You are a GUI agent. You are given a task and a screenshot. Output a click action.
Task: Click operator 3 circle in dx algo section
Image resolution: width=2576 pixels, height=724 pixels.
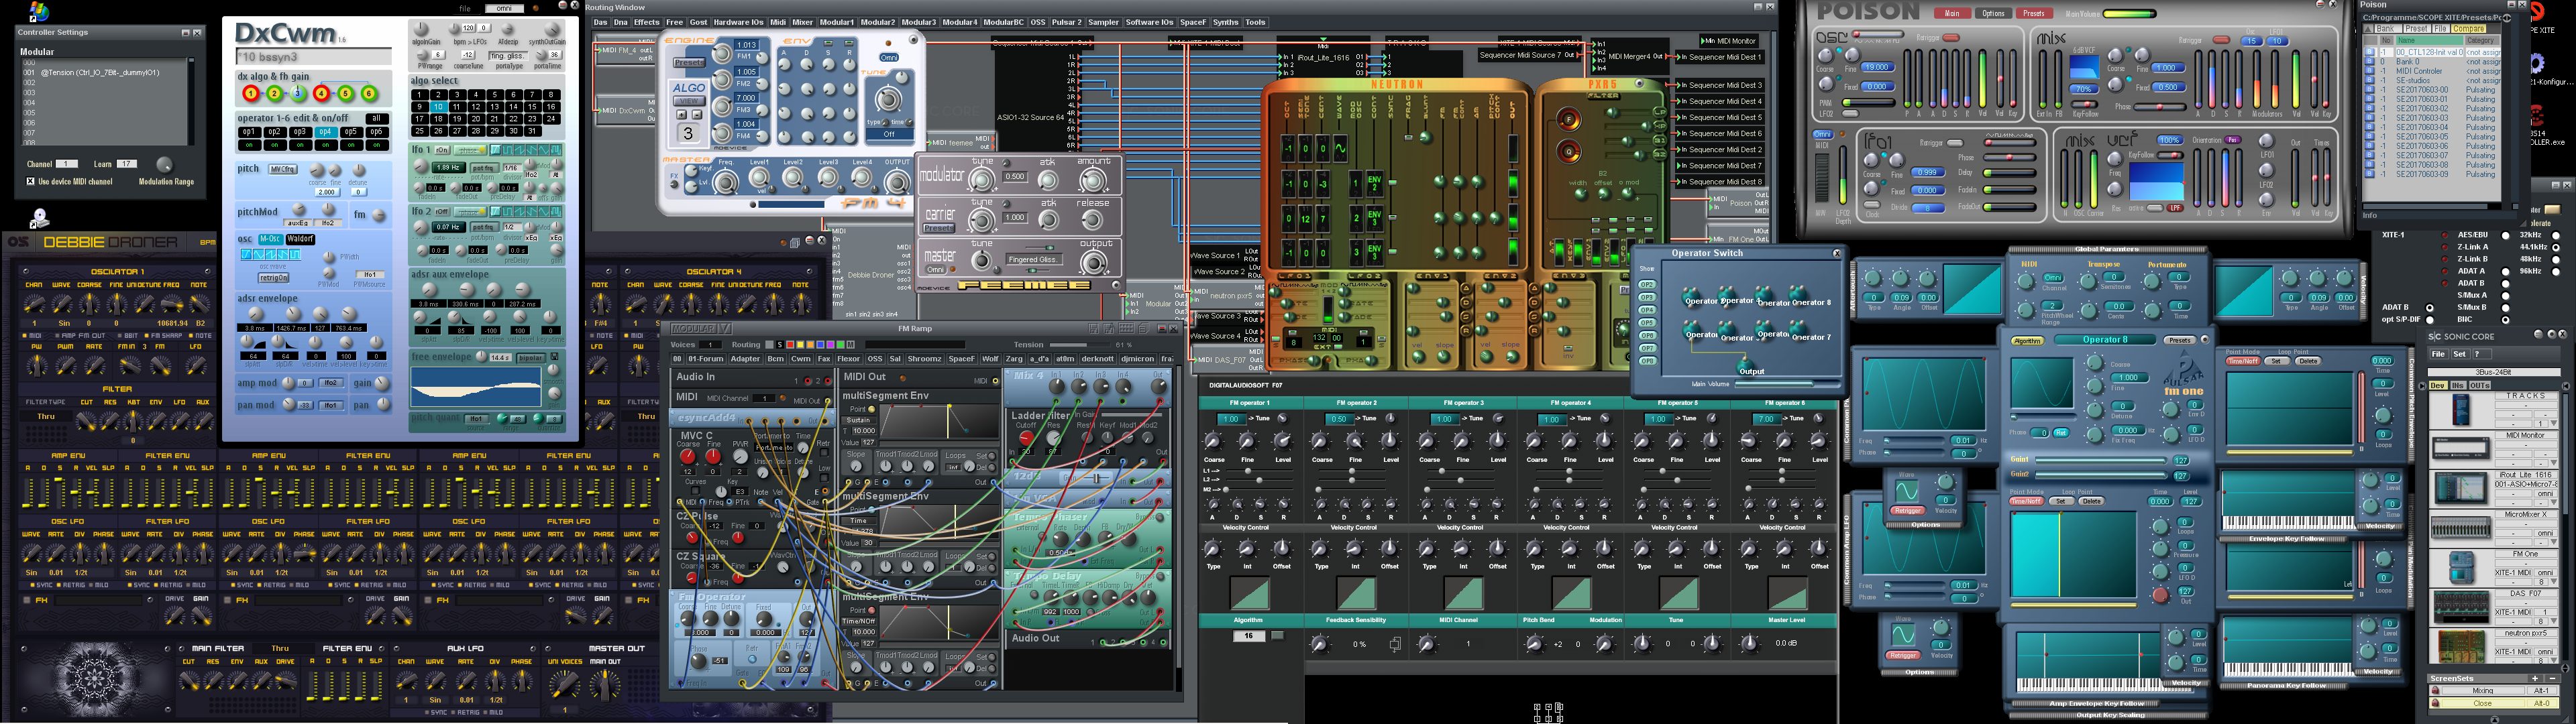point(298,94)
